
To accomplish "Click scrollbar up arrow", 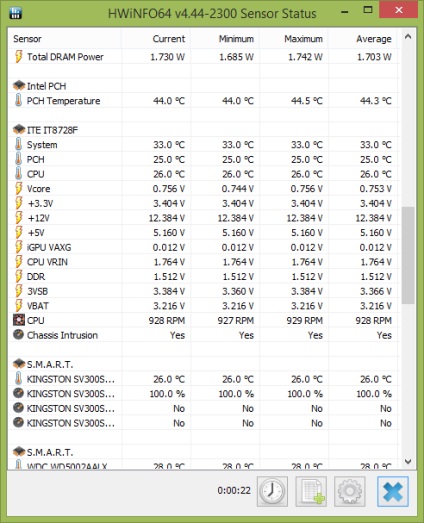I will pos(408,37).
